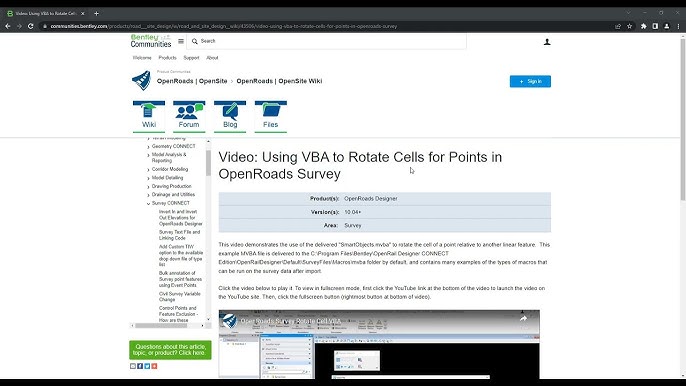Click the Bentley Communities logo
Viewport: 686px width, 386px height.
click(x=151, y=41)
